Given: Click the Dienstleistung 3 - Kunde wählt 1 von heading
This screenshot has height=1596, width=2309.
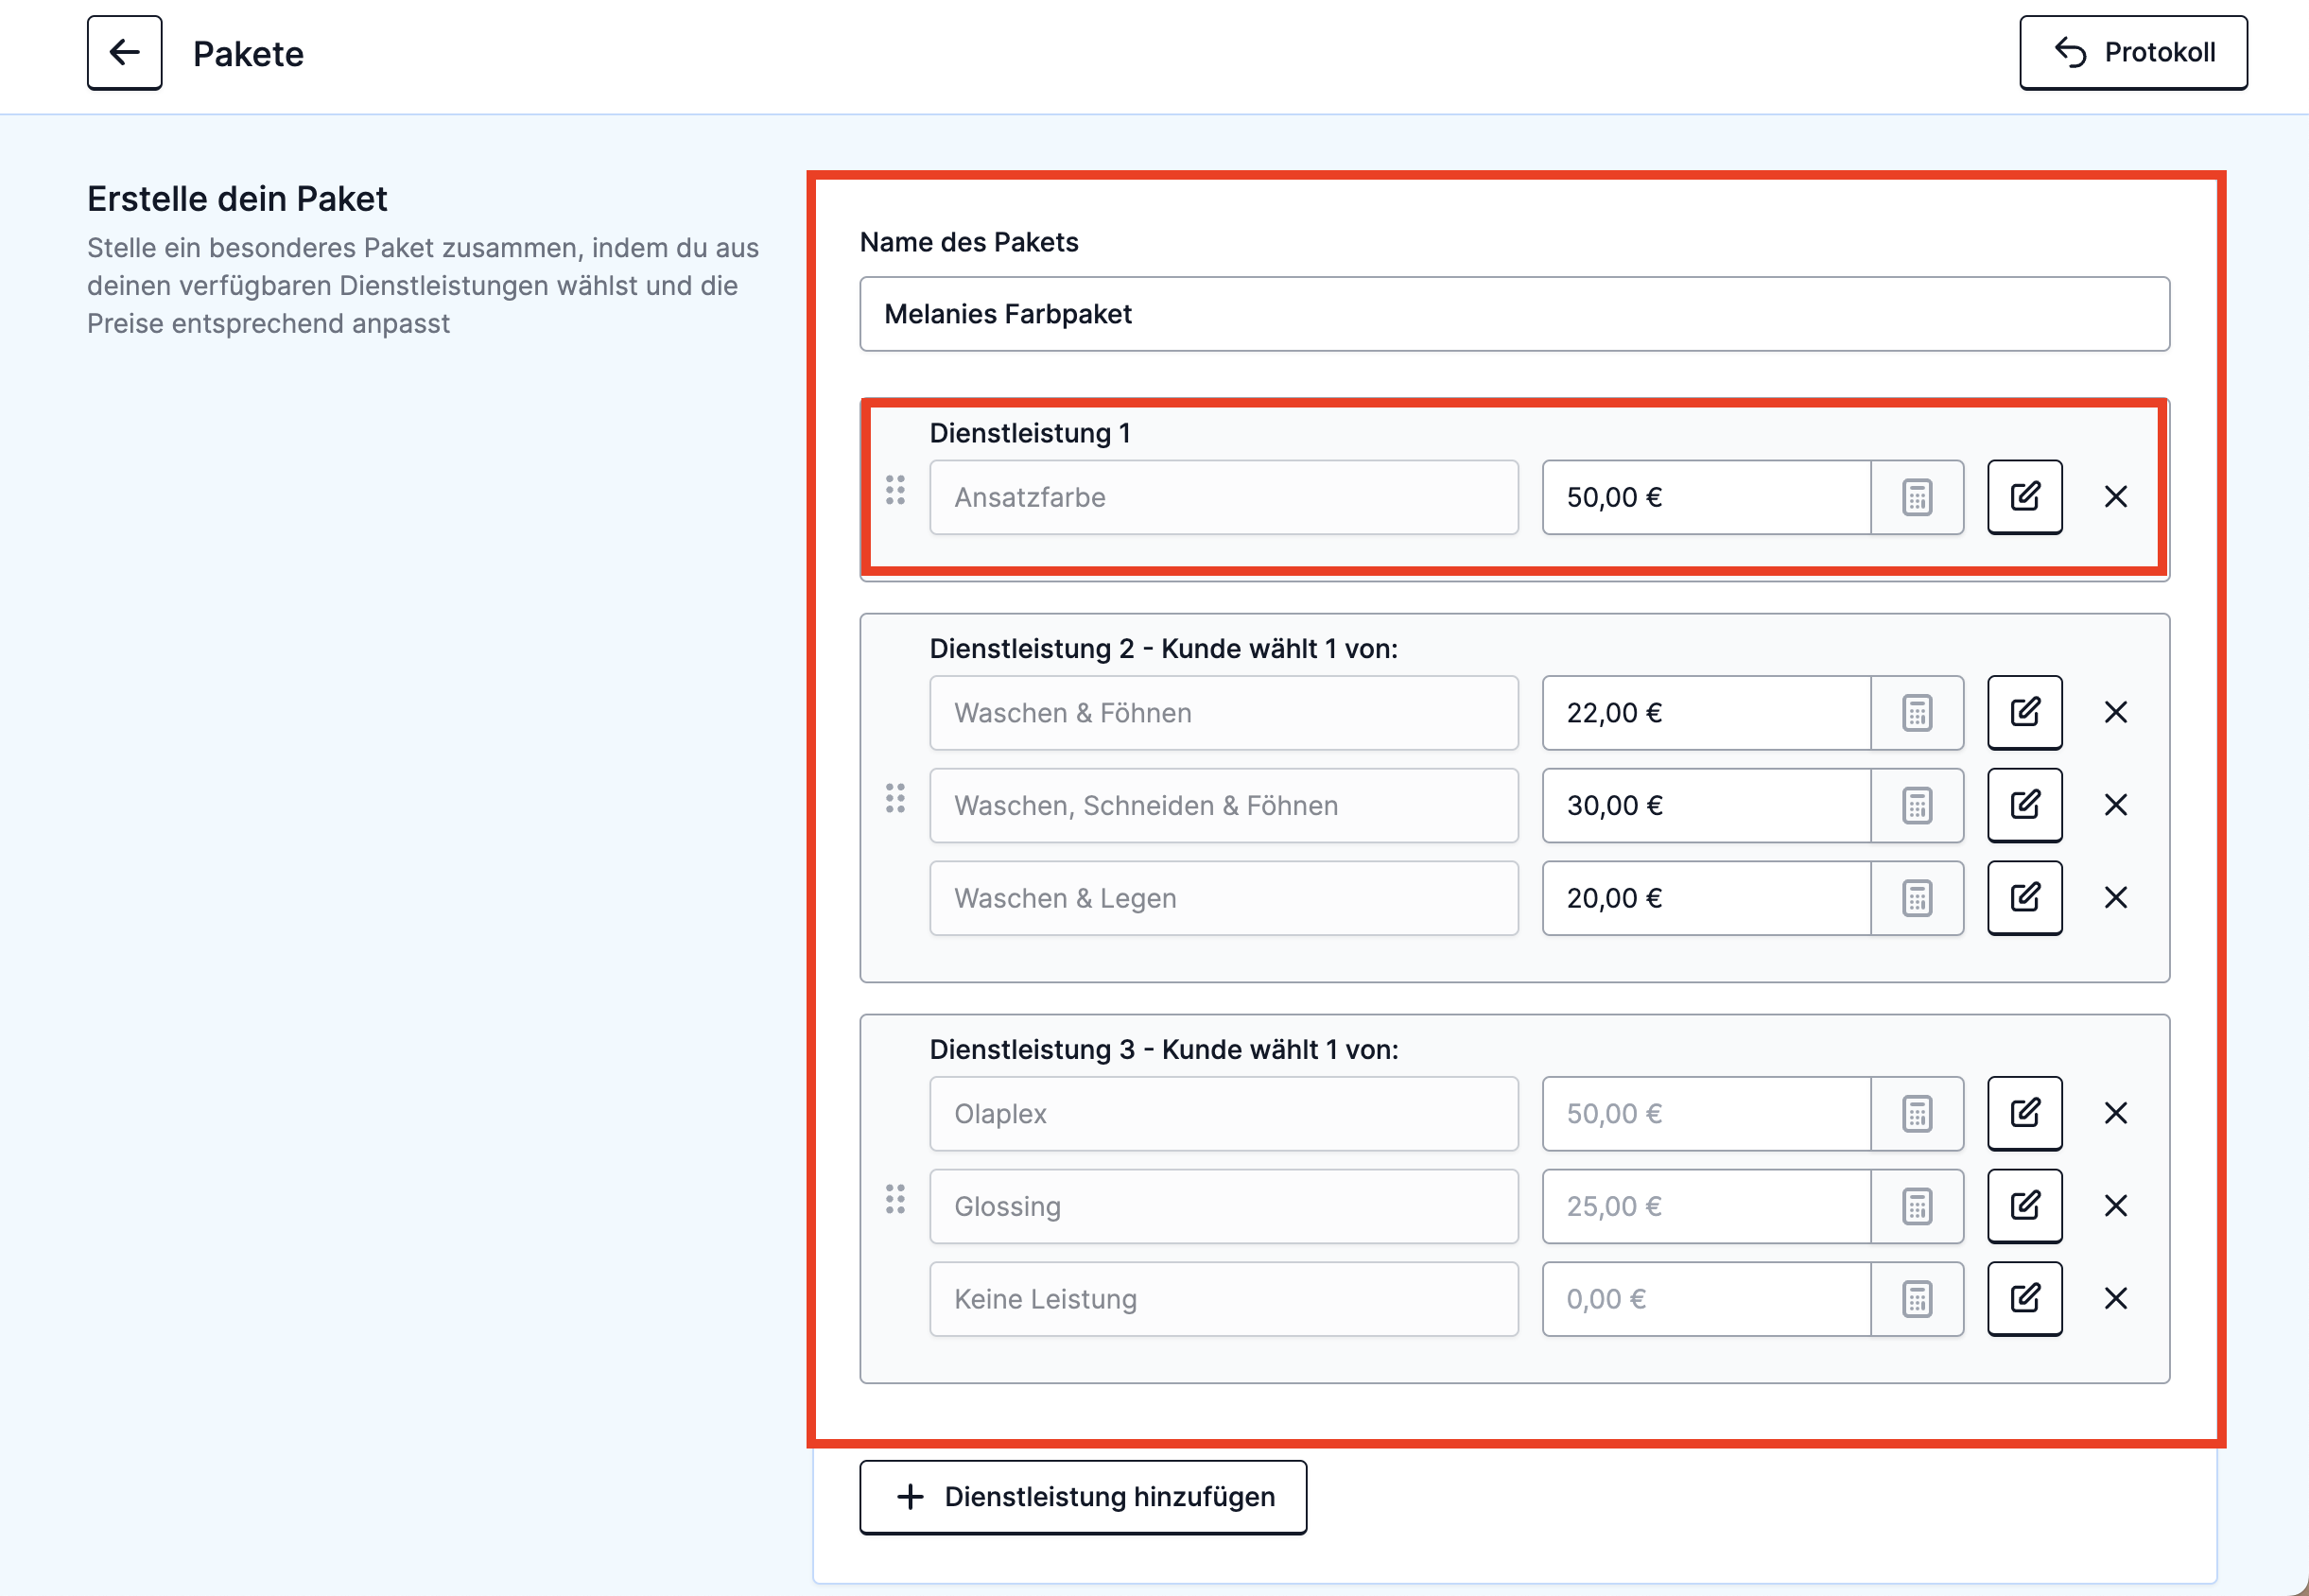Looking at the screenshot, I should pos(1164,1050).
